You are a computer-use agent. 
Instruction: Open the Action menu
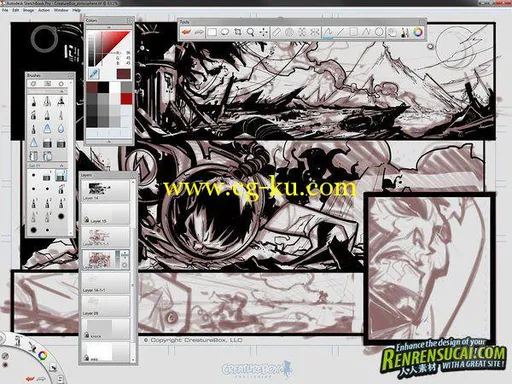(44, 10)
